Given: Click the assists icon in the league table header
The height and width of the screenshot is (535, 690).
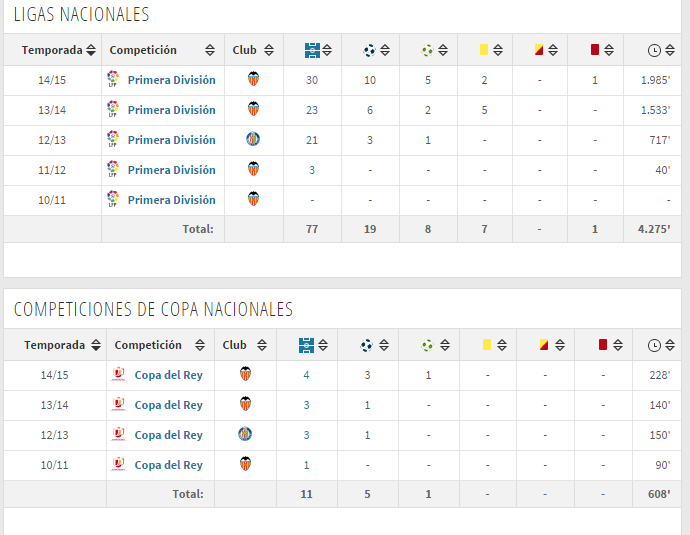Looking at the screenshot, I should 427,51.
